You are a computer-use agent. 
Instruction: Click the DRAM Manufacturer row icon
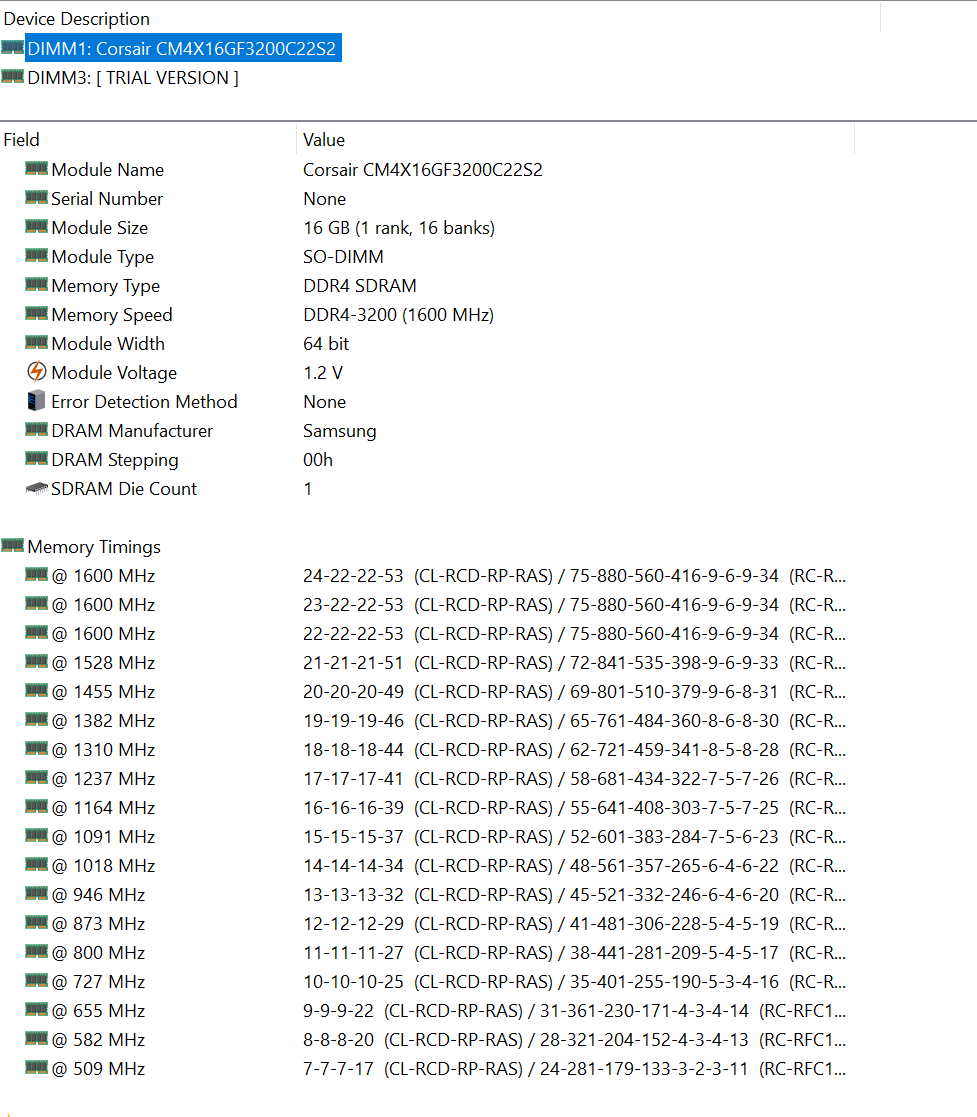[36, 430]
